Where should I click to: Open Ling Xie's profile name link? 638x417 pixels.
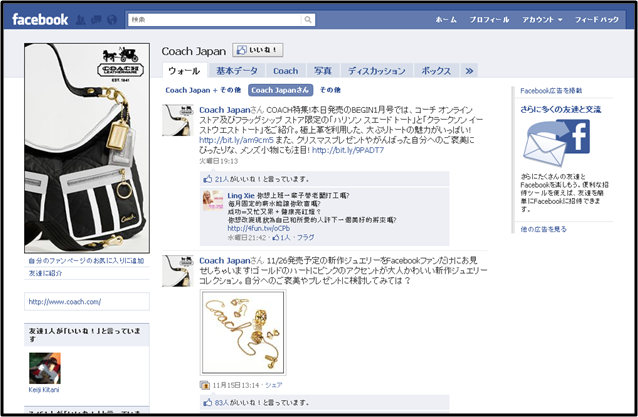[x=241, y=196]
